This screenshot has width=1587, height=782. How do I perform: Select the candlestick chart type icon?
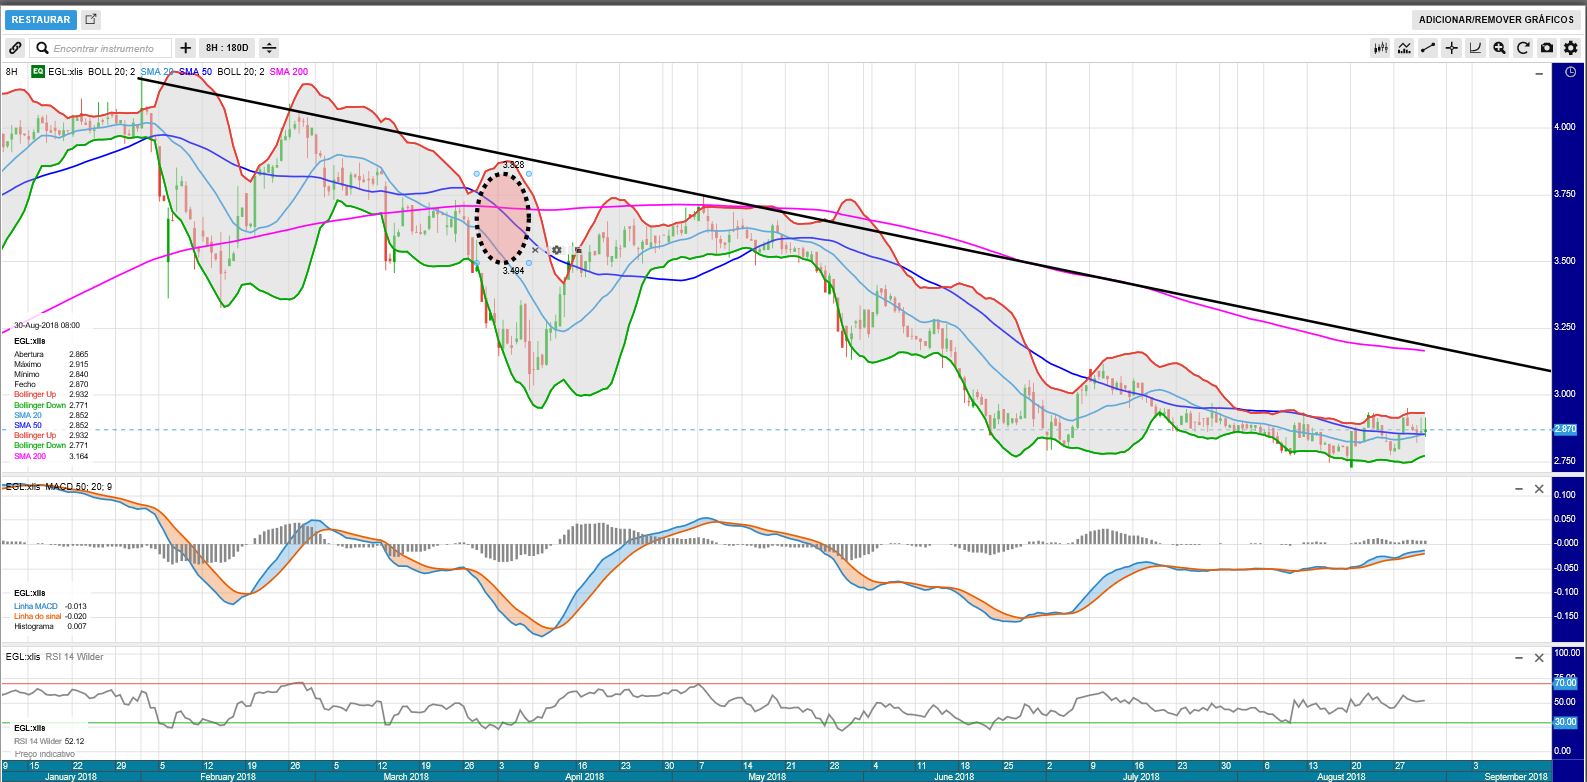click(x=1381, y=48)
